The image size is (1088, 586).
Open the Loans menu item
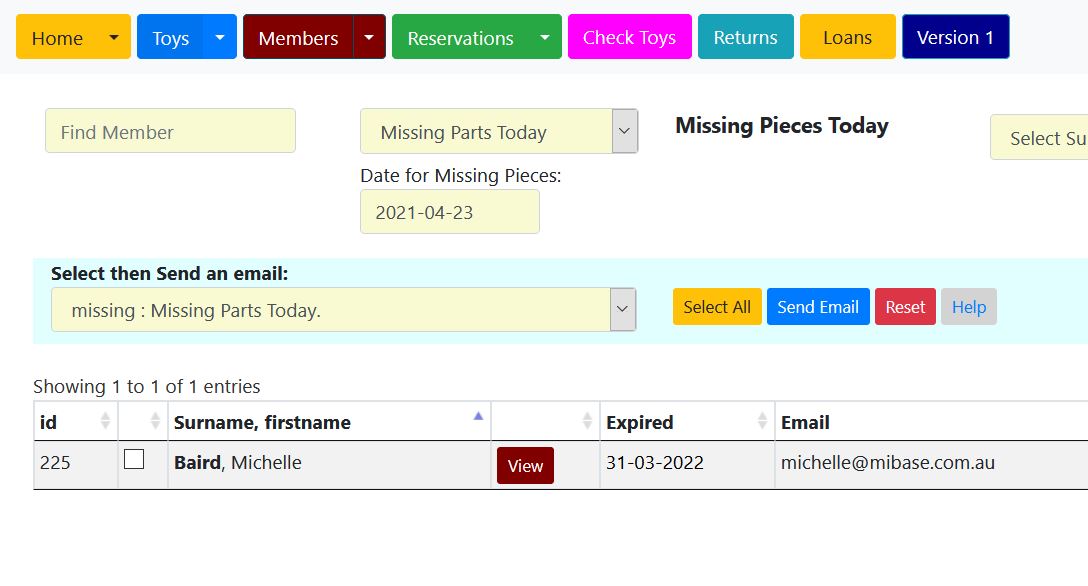pyautogui.click(x=847, y=38)
